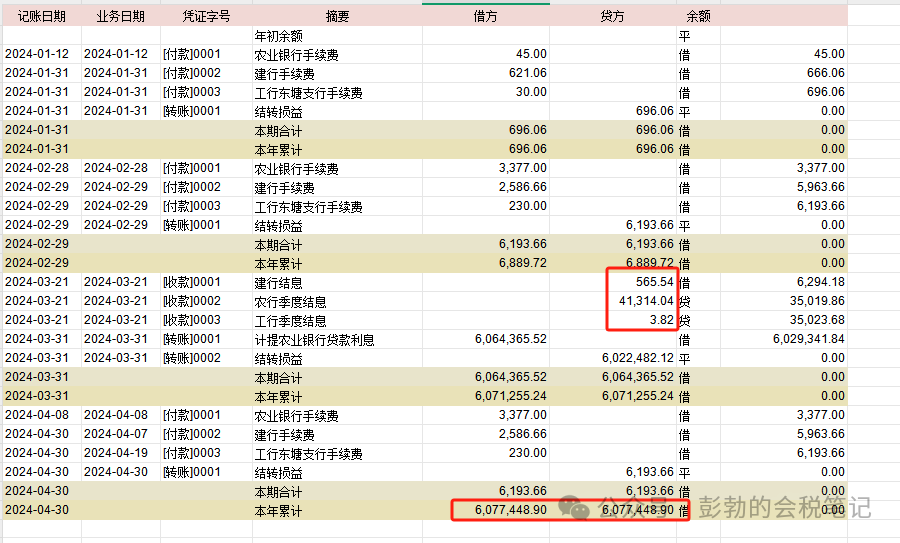The image size is (900, 543).
Task: Click 农业银行手续费 cell dated 2024-01-12
Action: point(338,54)
